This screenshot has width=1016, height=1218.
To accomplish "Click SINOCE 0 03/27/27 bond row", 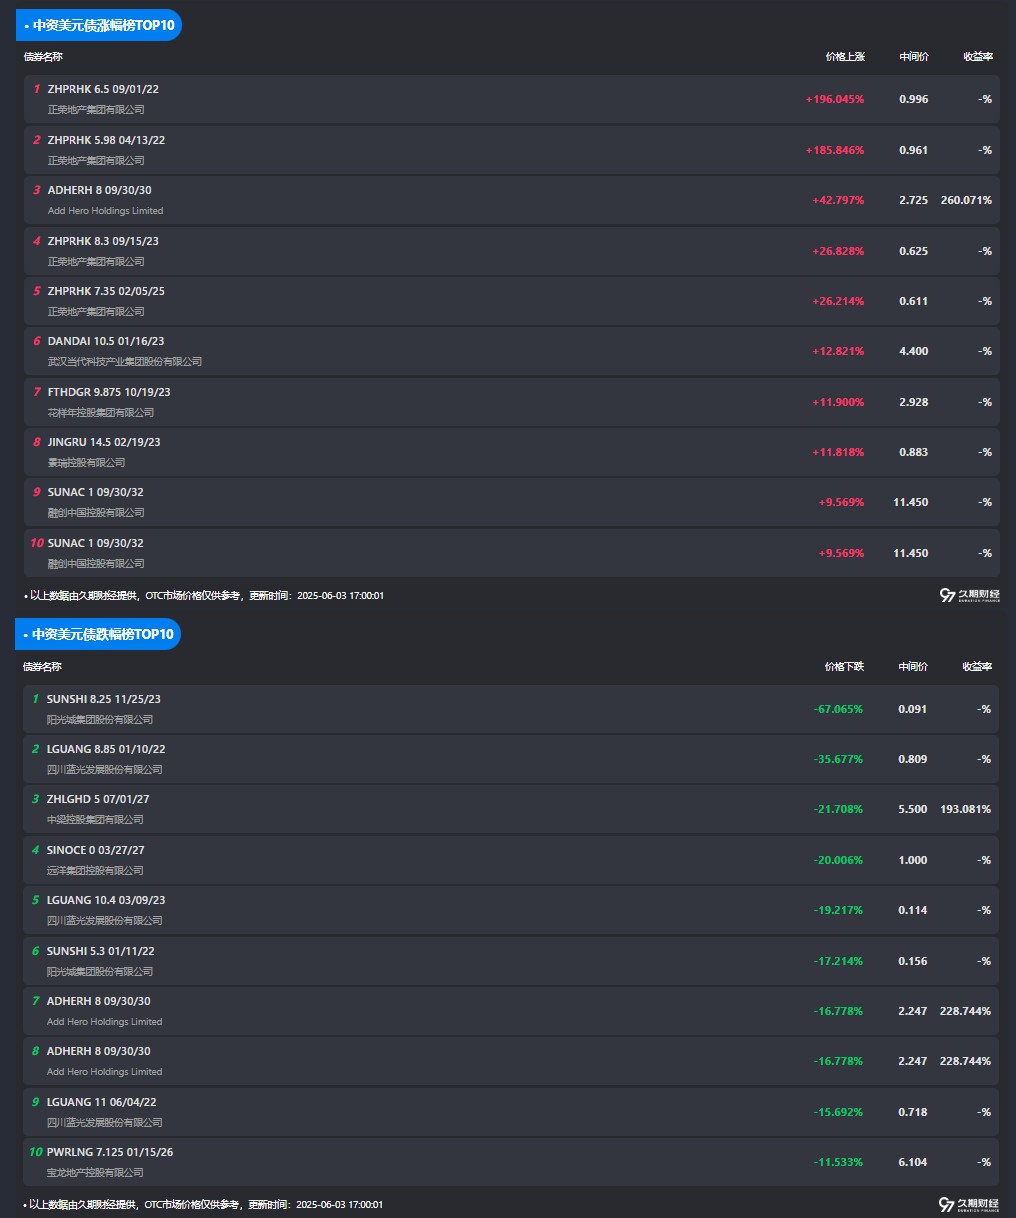I will coord(96,850).
